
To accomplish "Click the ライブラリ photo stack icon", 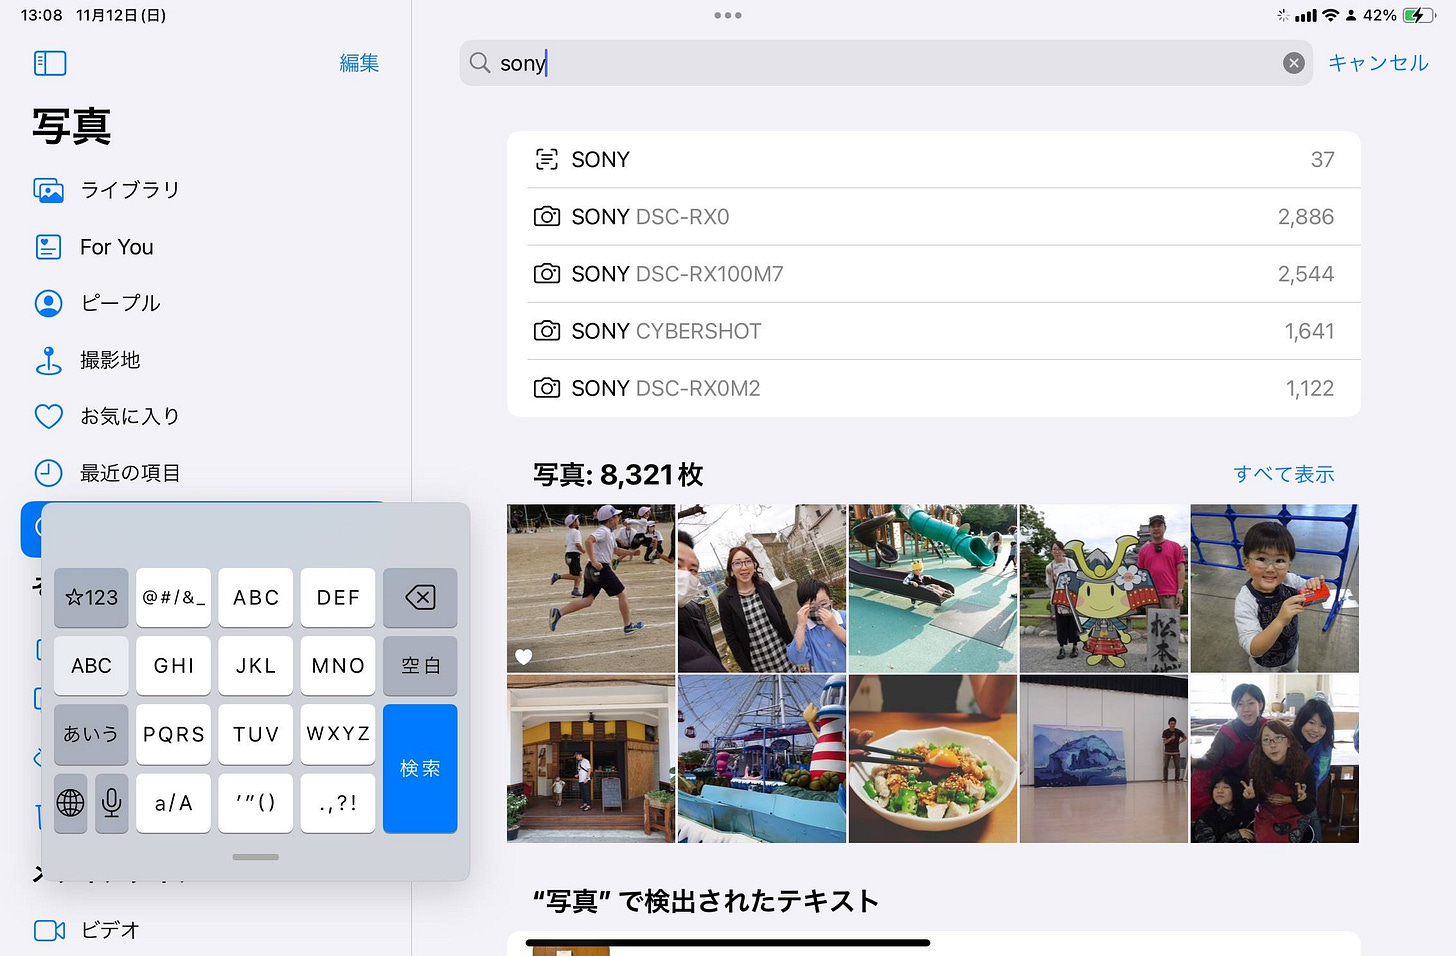I will [49, 190].
